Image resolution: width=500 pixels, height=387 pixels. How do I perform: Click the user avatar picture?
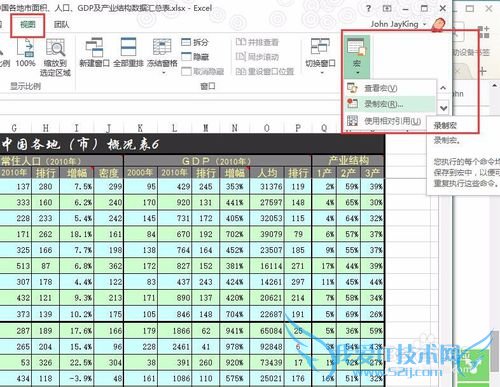(439, 25)
